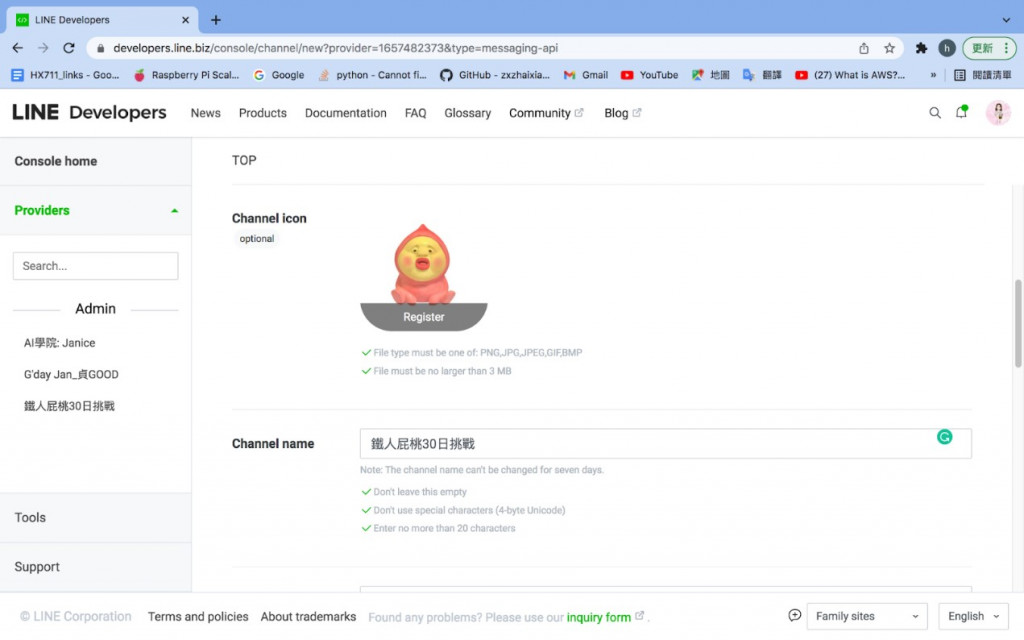Open the What is AWS? bookmark

click(x=850, y=75)
